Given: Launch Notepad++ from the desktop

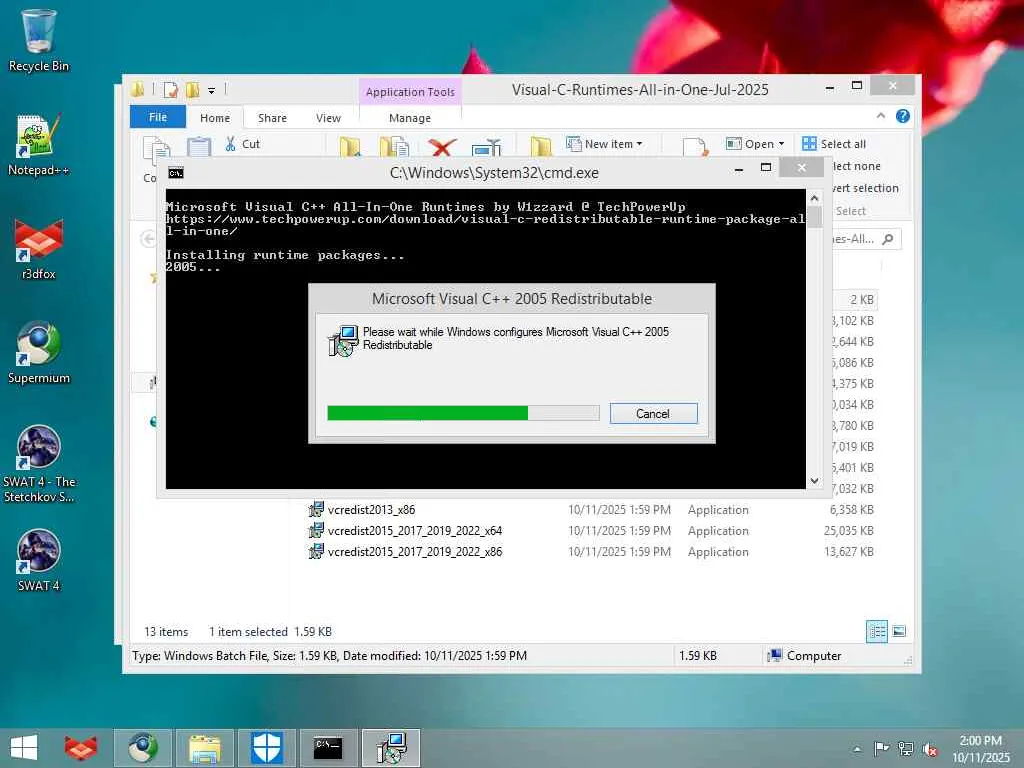Looking at the screenshot, I should pyautogui.click(x=39, y=145).
